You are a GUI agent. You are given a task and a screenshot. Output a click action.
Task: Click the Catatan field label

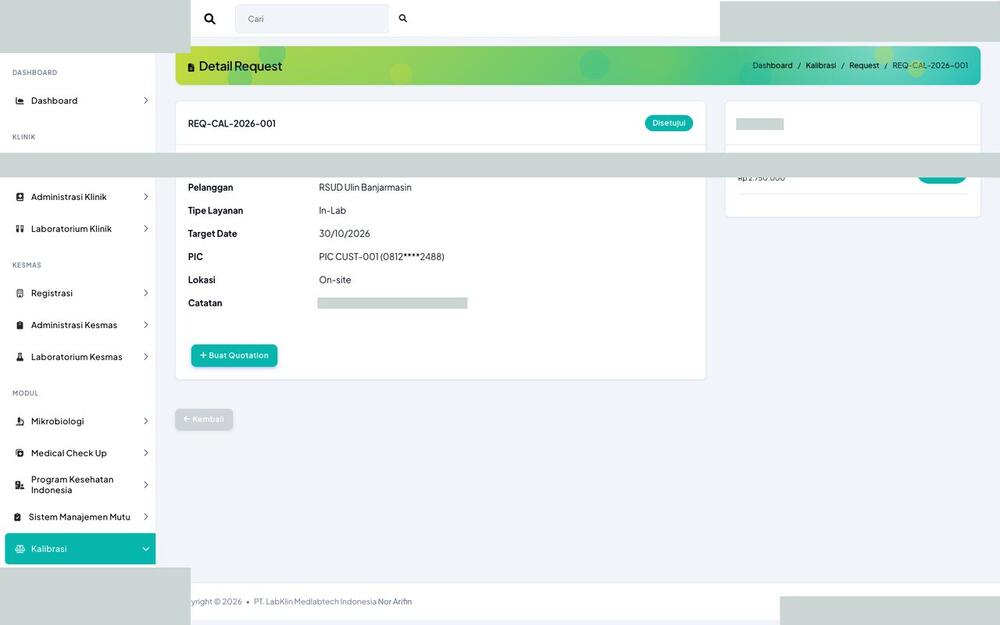click(x=205, y=303)
